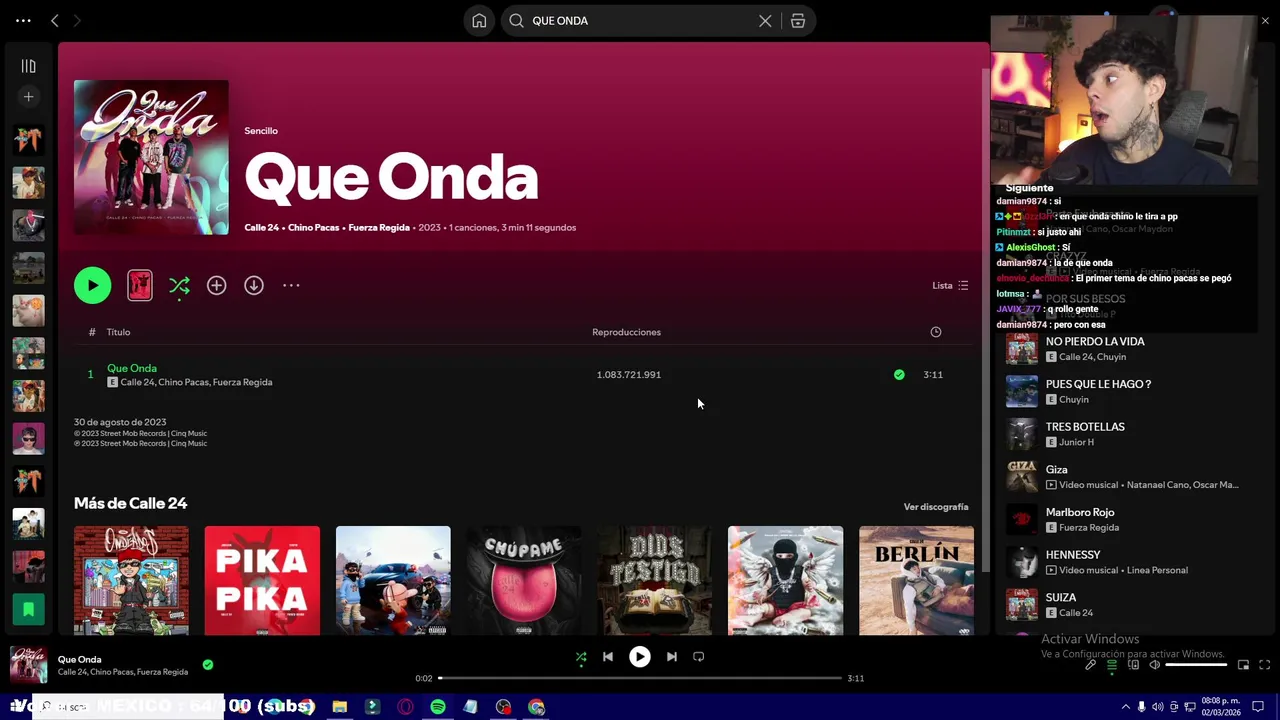Open the Windows notification center icon
The height and width of the screenshot is (720, 1280).
(1259, 706)
